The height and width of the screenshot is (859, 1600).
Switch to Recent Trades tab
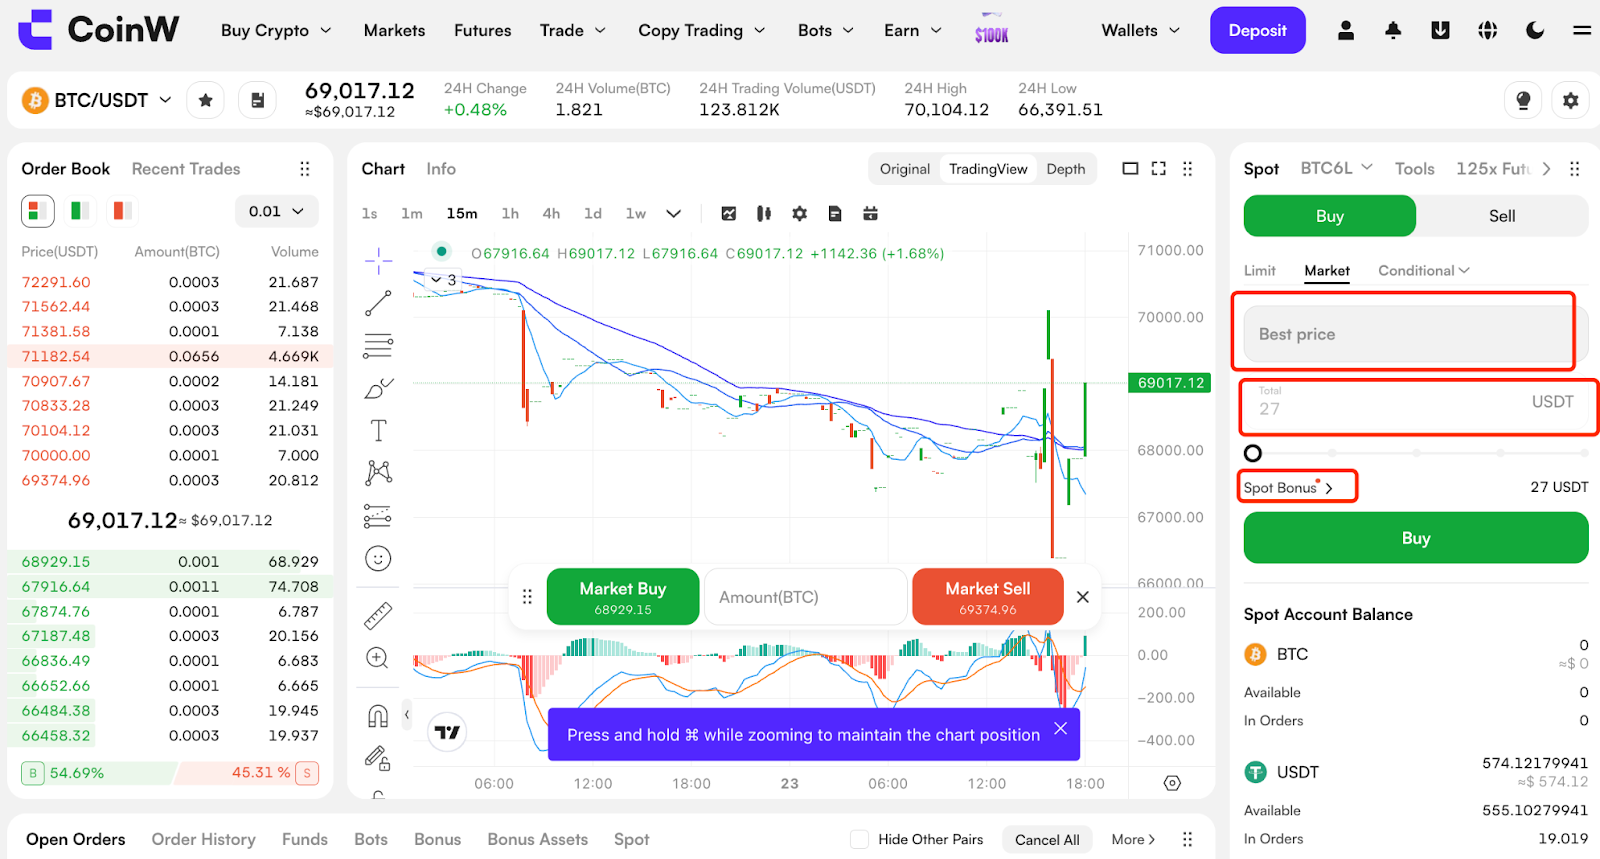pos(186,169)
